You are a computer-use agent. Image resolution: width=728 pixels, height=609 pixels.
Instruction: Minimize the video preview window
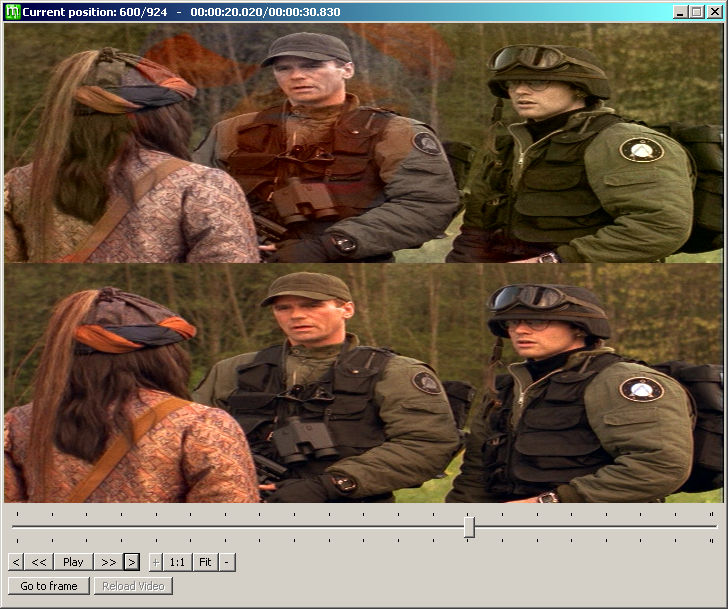click(680, 12)
